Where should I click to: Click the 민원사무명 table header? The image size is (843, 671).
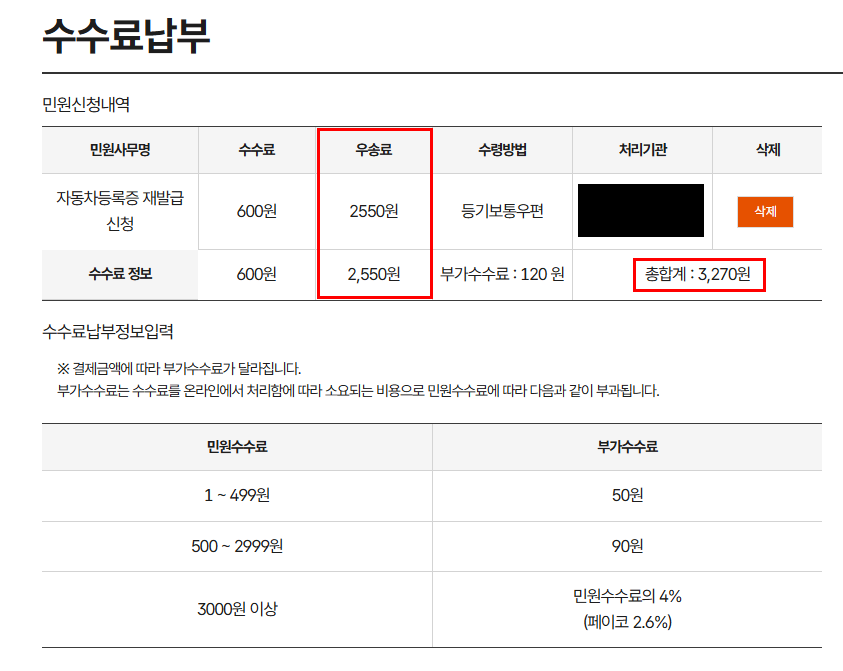(x=118, y=149)
